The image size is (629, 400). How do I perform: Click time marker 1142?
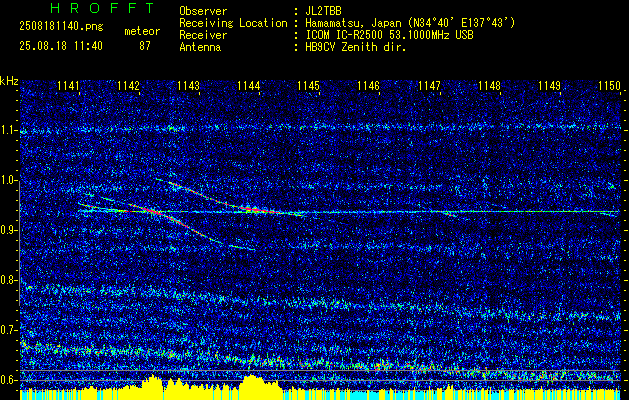[x=128, y=86]
